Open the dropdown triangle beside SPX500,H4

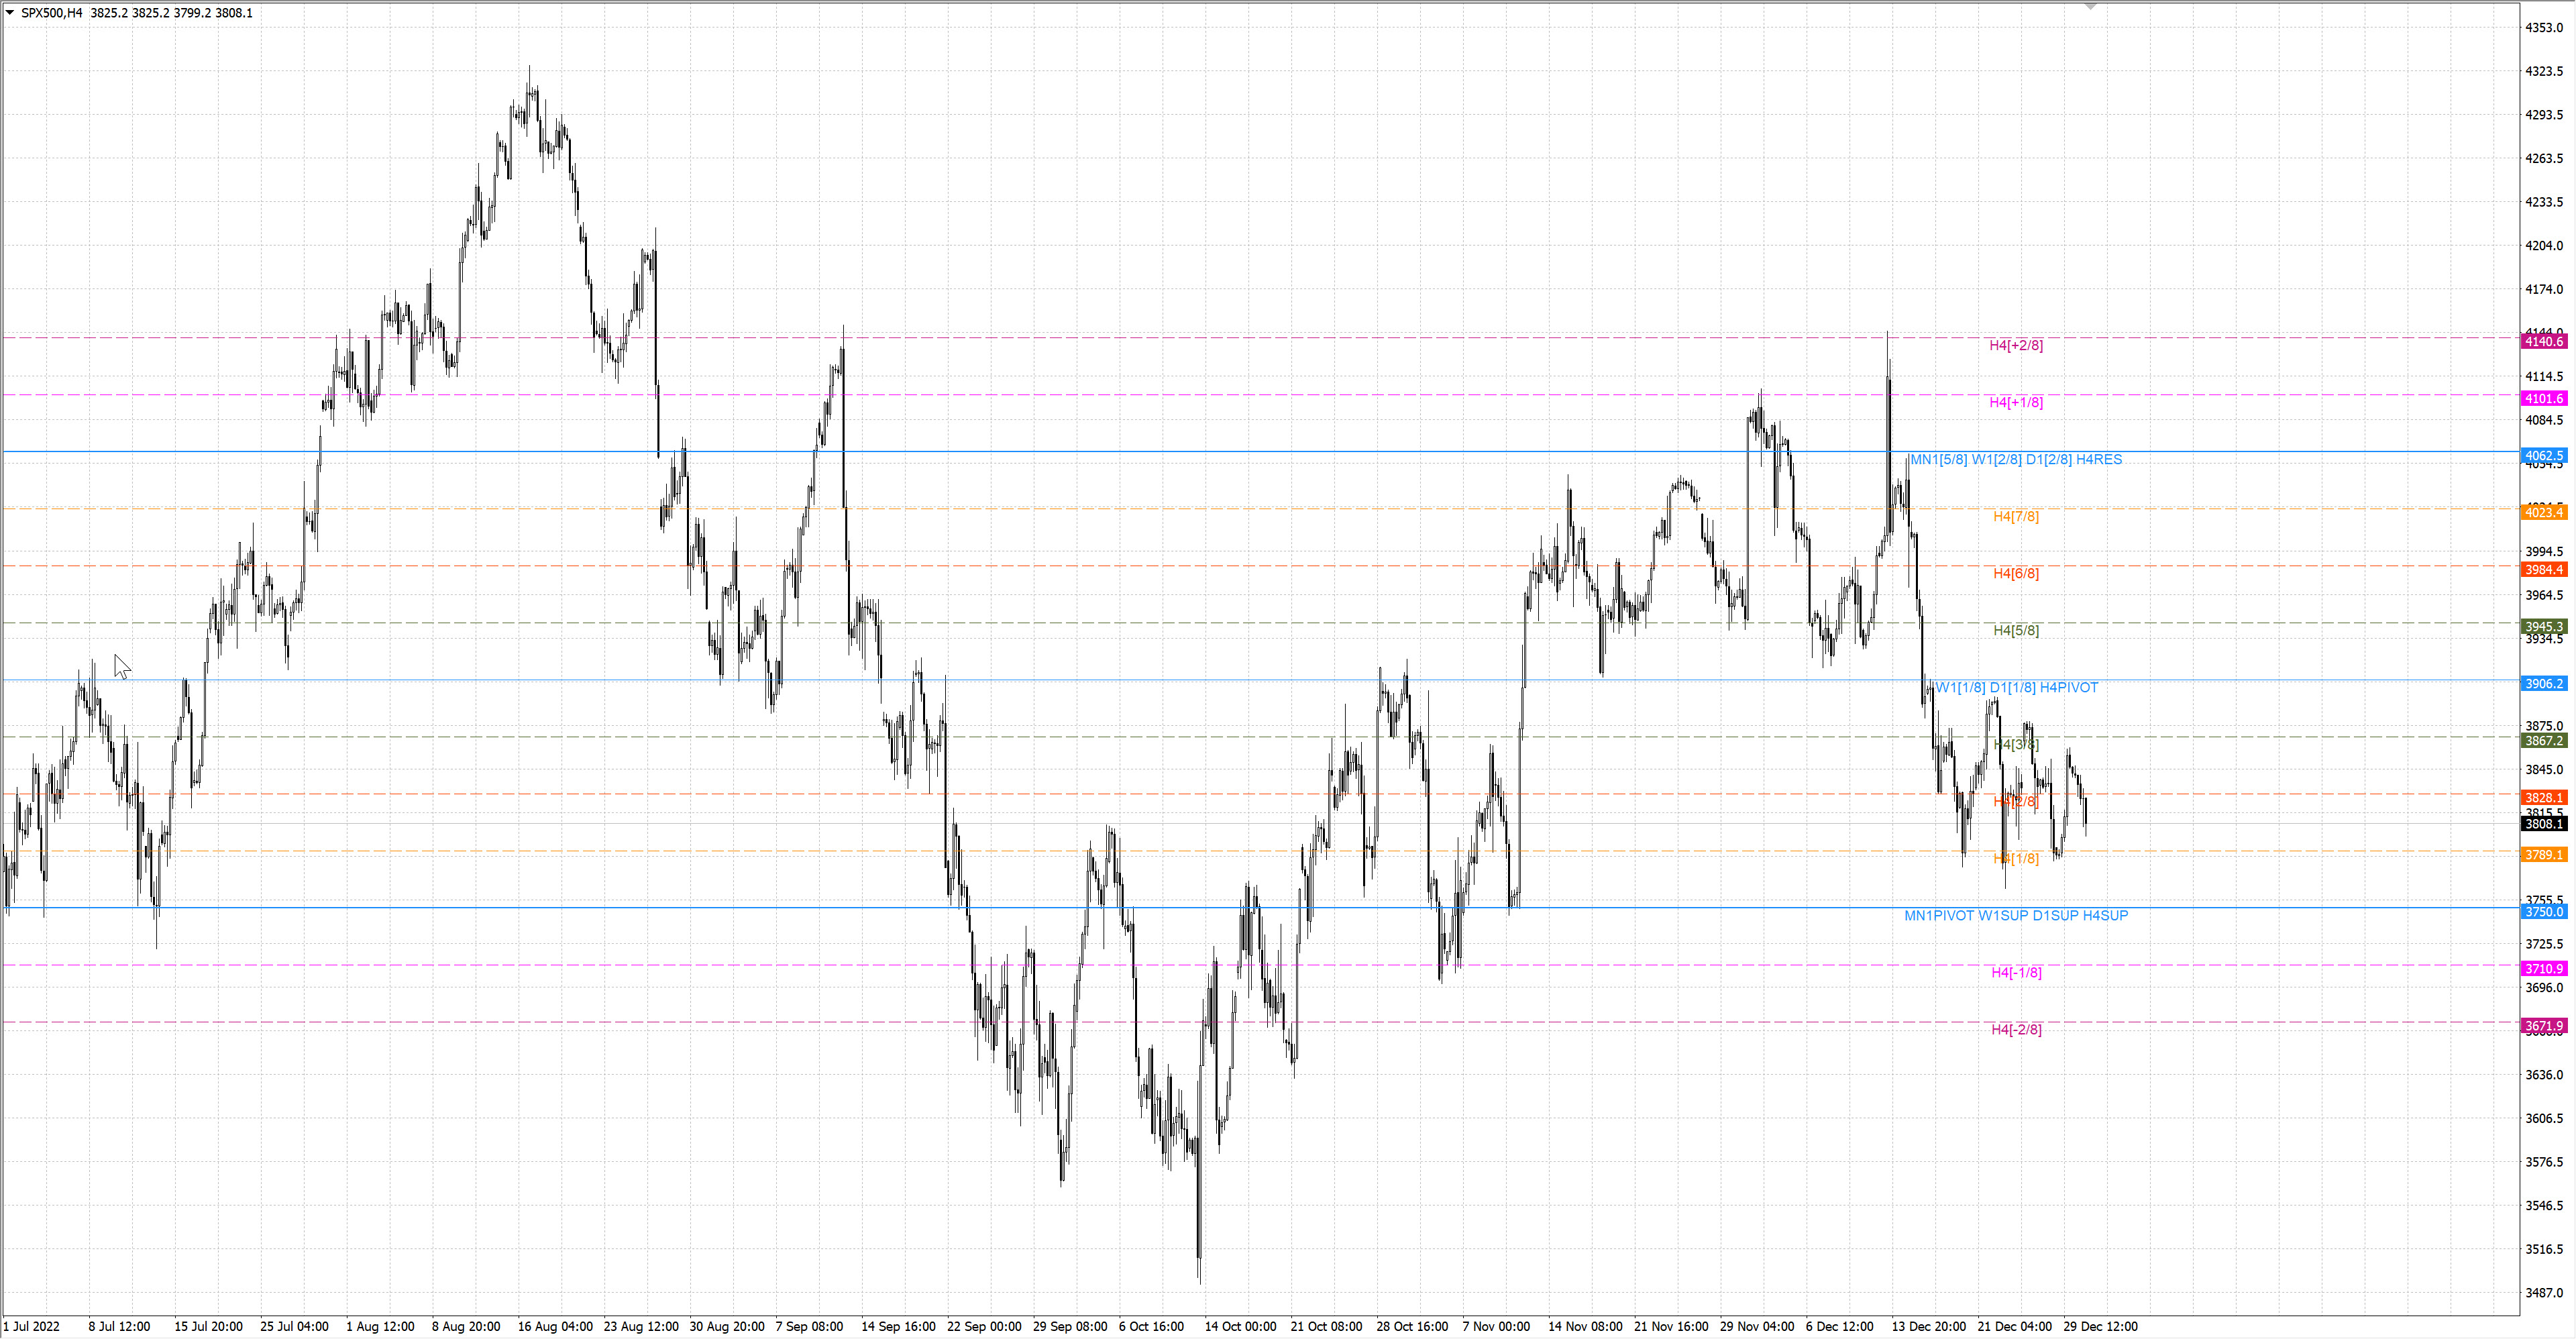coord(10,13)
